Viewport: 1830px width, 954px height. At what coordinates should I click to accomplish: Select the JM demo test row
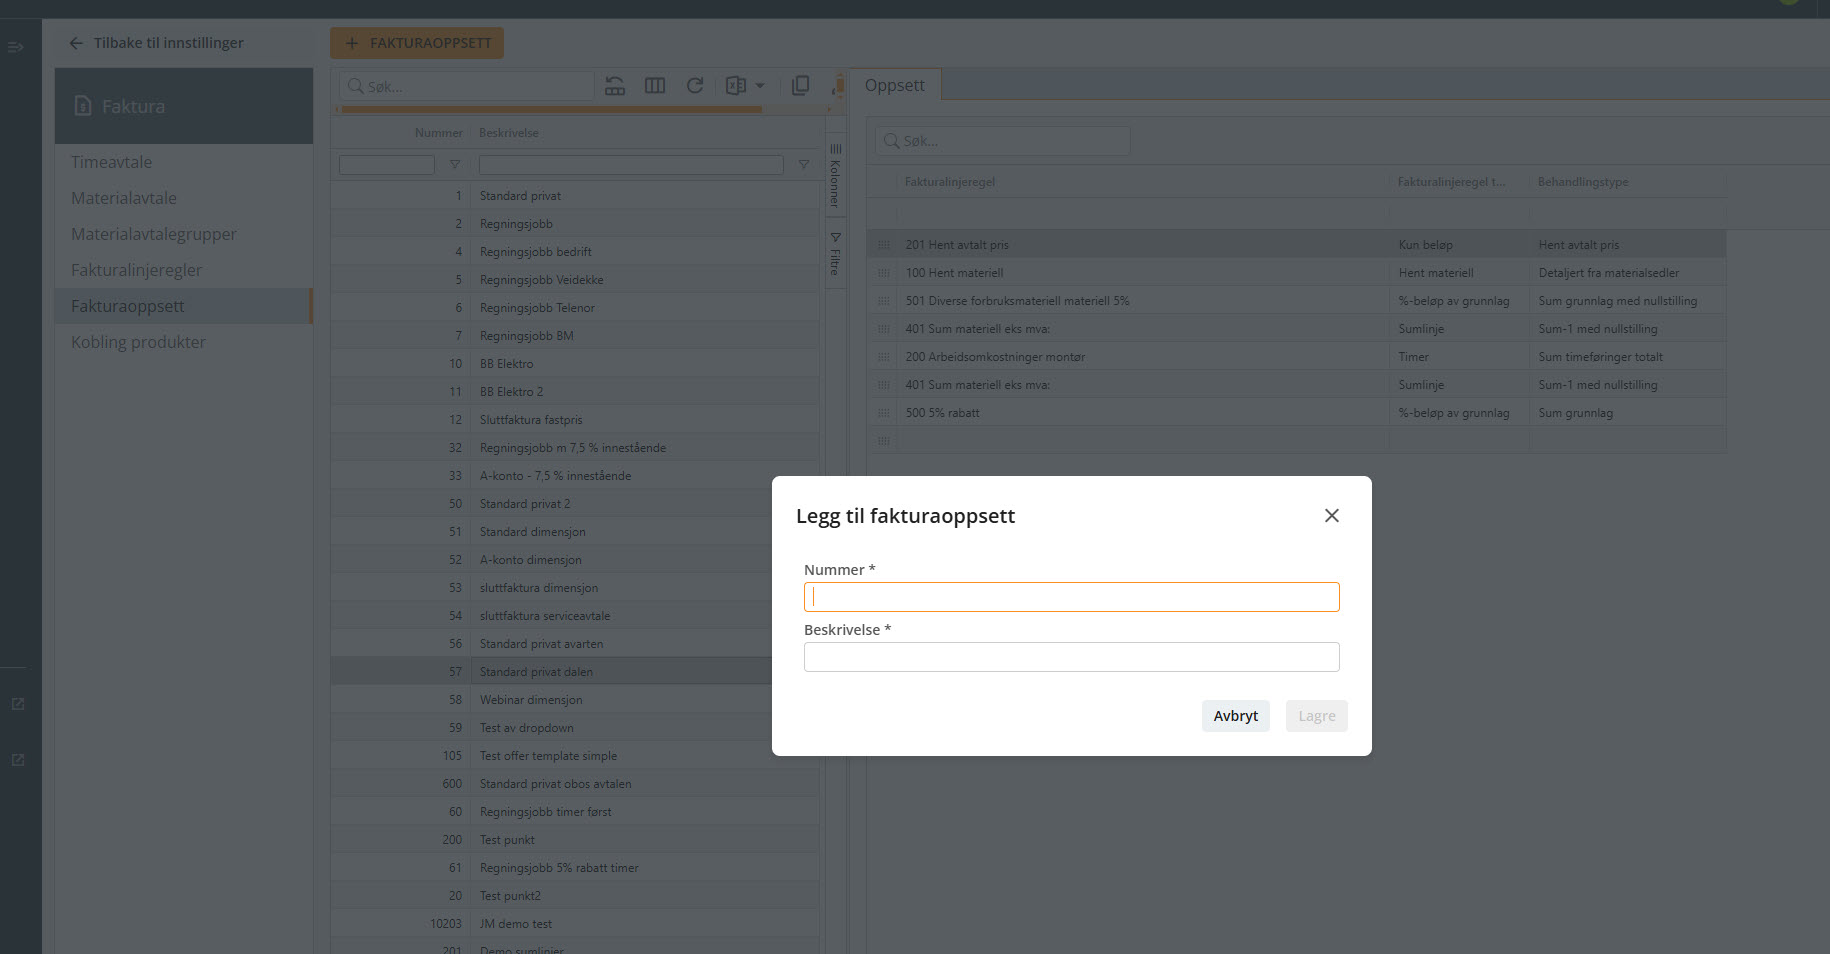[x=575, y=924]
